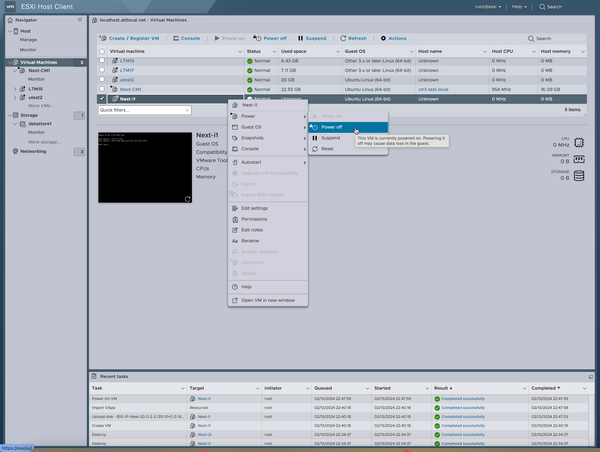Choose Rename from the context menu
600x452 pixels.
(x=250, y=241)
